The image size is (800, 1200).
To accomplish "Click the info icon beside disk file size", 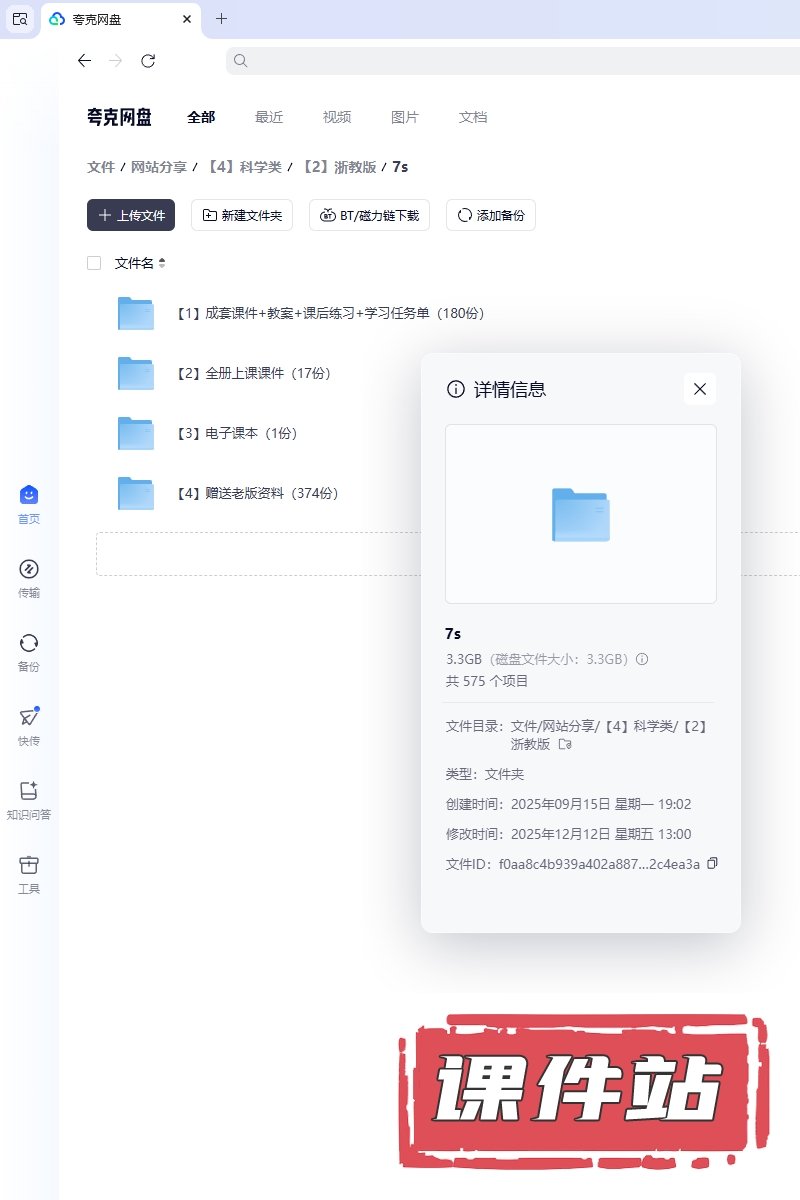I will pyautogui.click(x=642, y=659).
